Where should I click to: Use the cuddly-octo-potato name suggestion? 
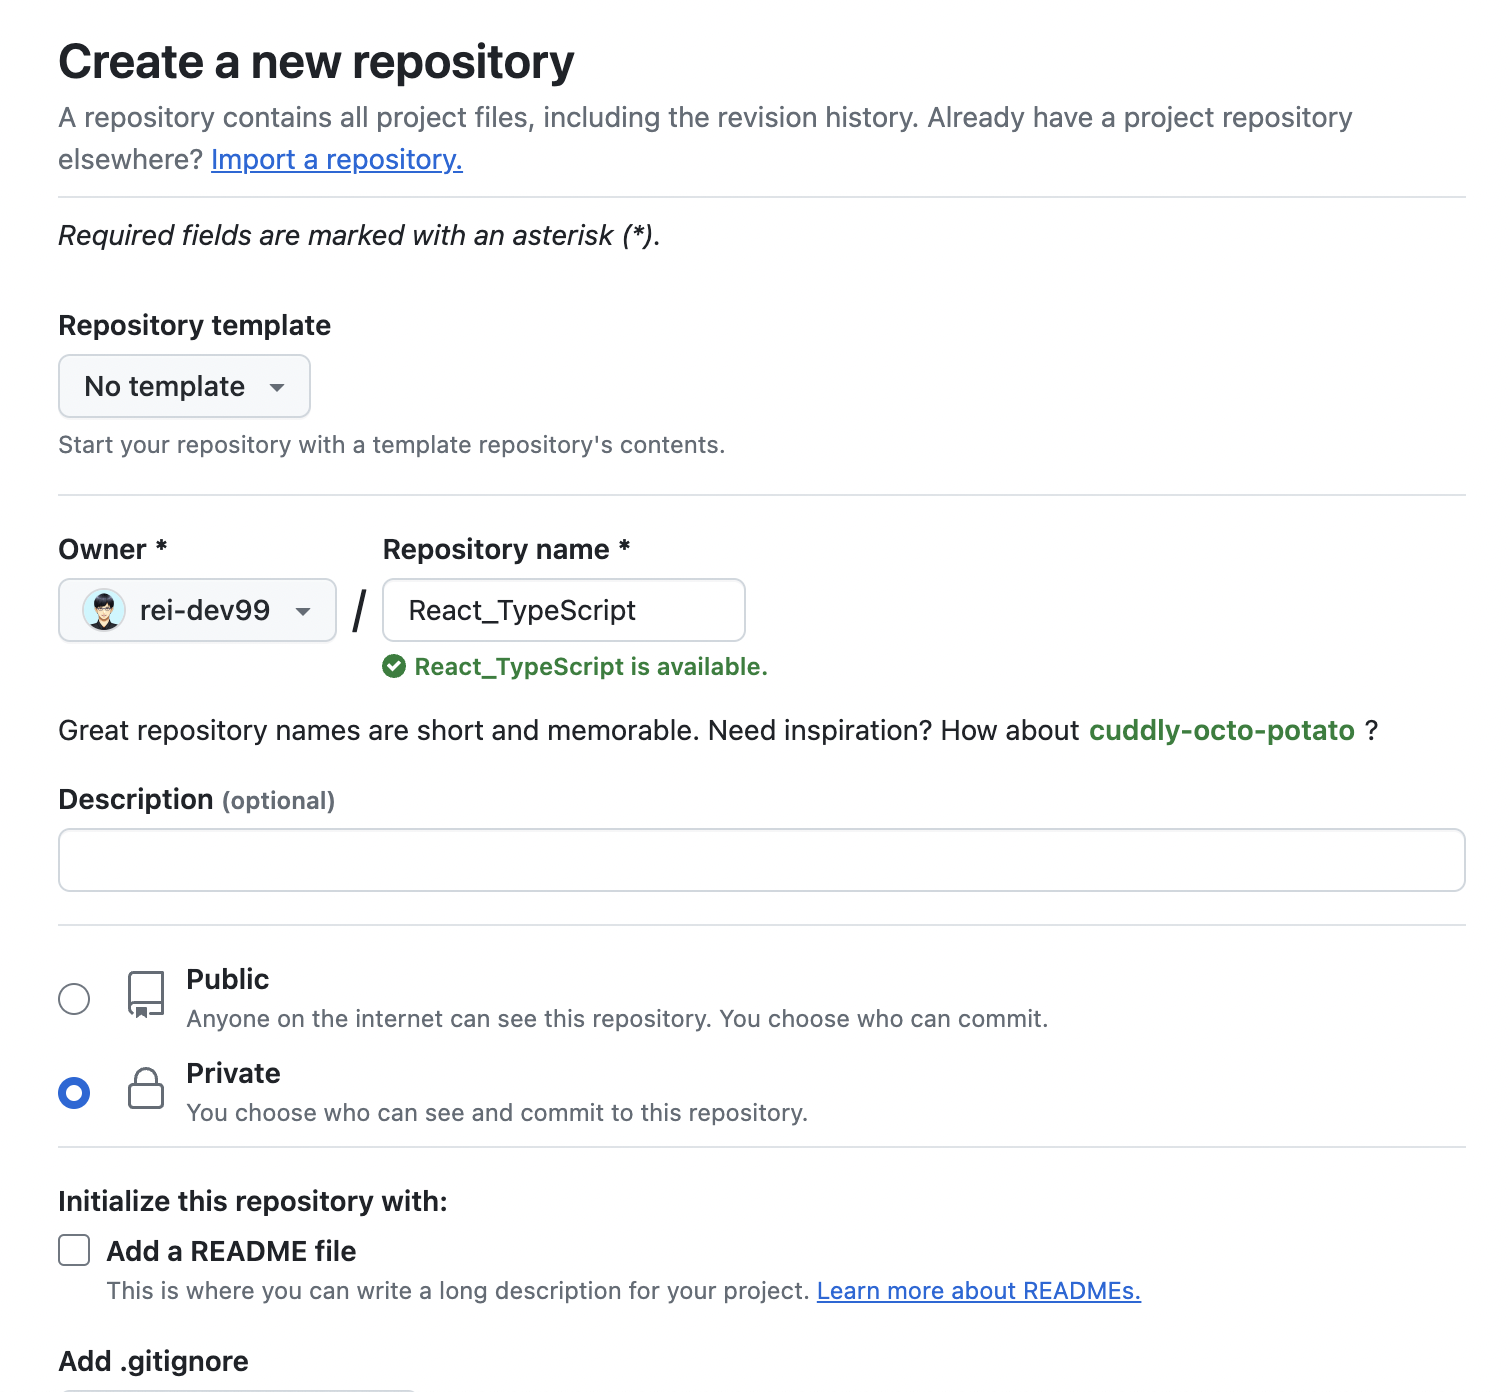click(1221, 730)
